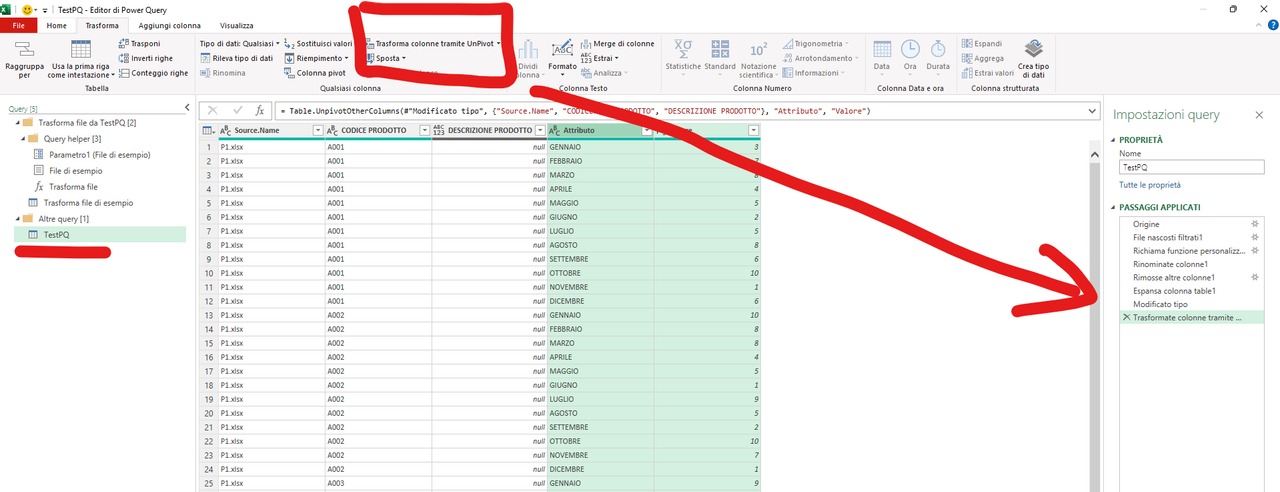
Task: Click Crea tipo di dati
Action: tap(1033, 60)
